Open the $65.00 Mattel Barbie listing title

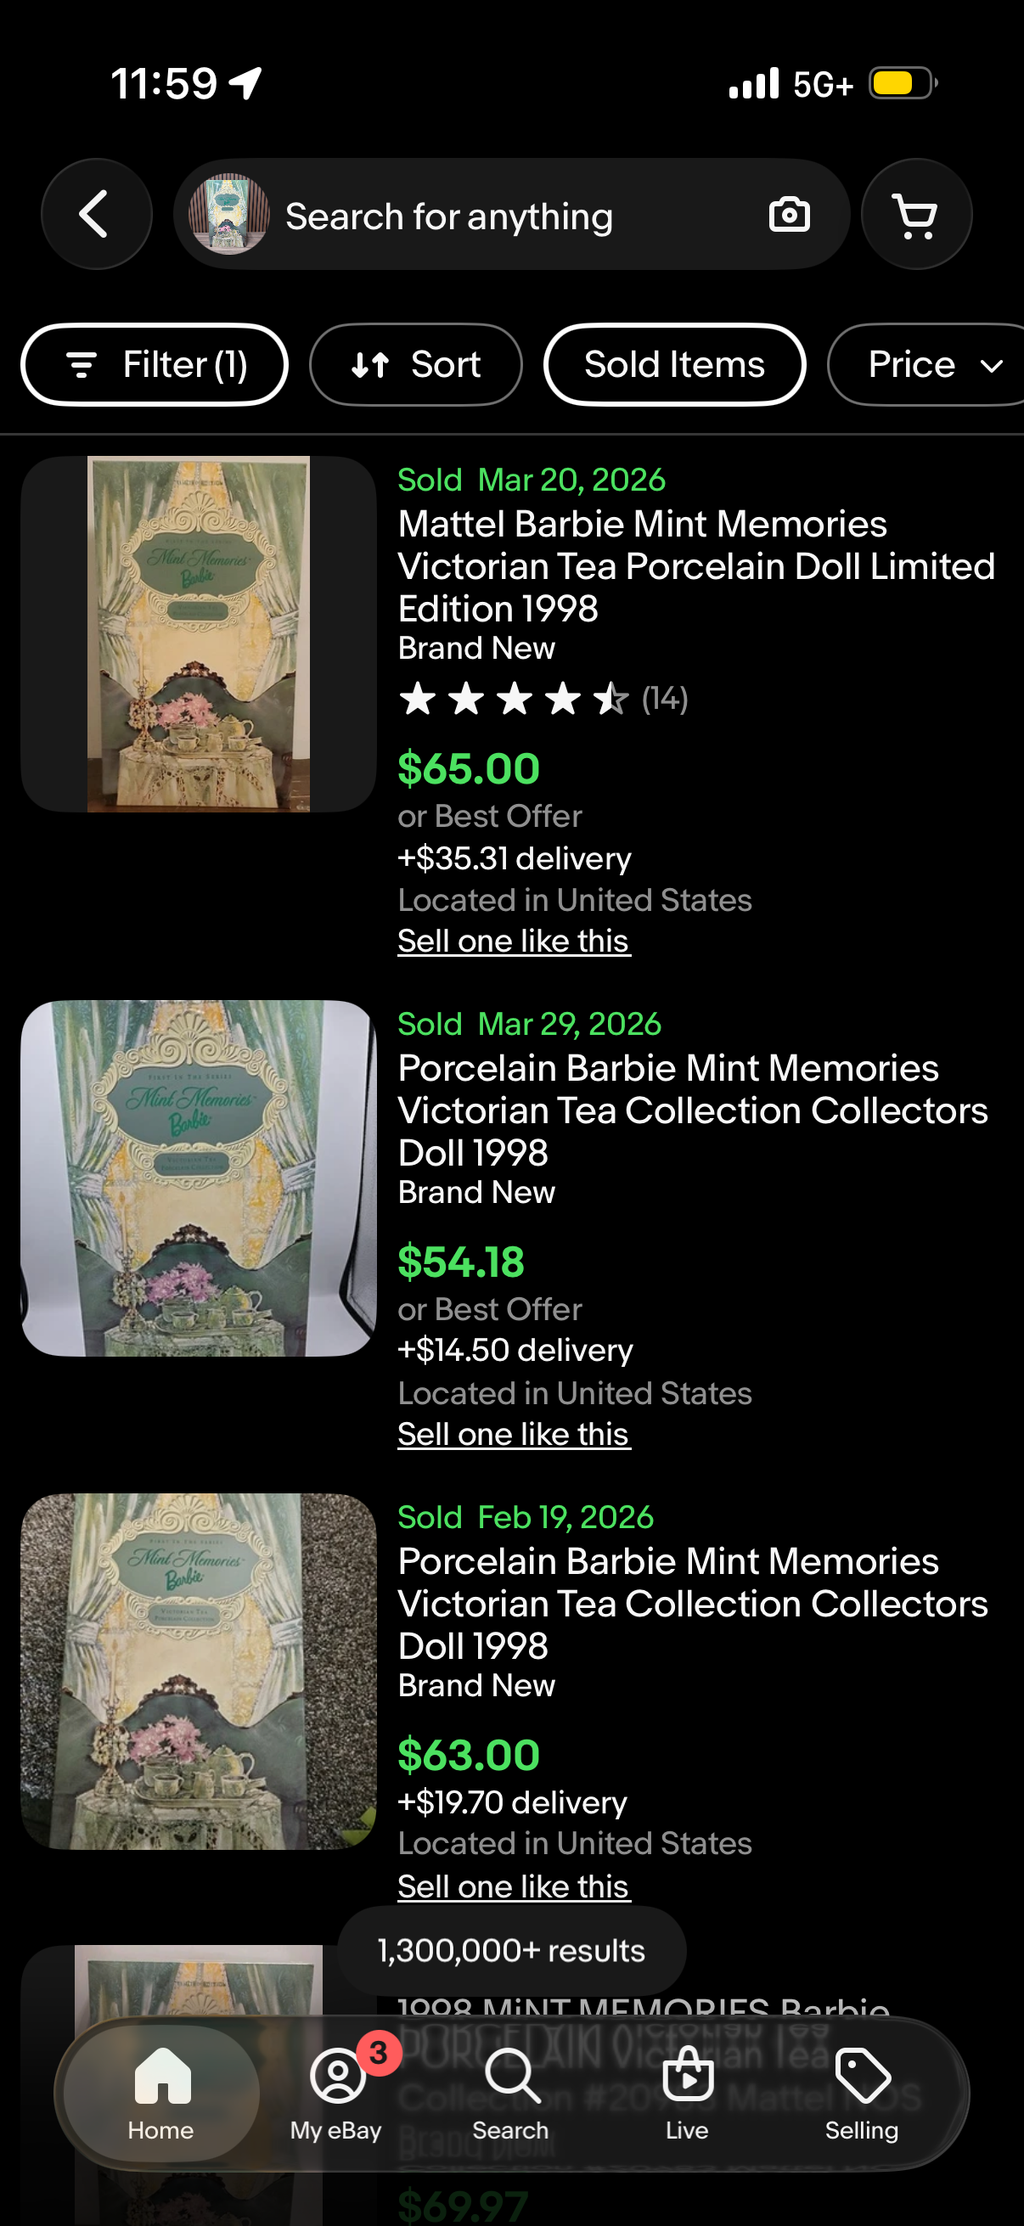point(696,566)
